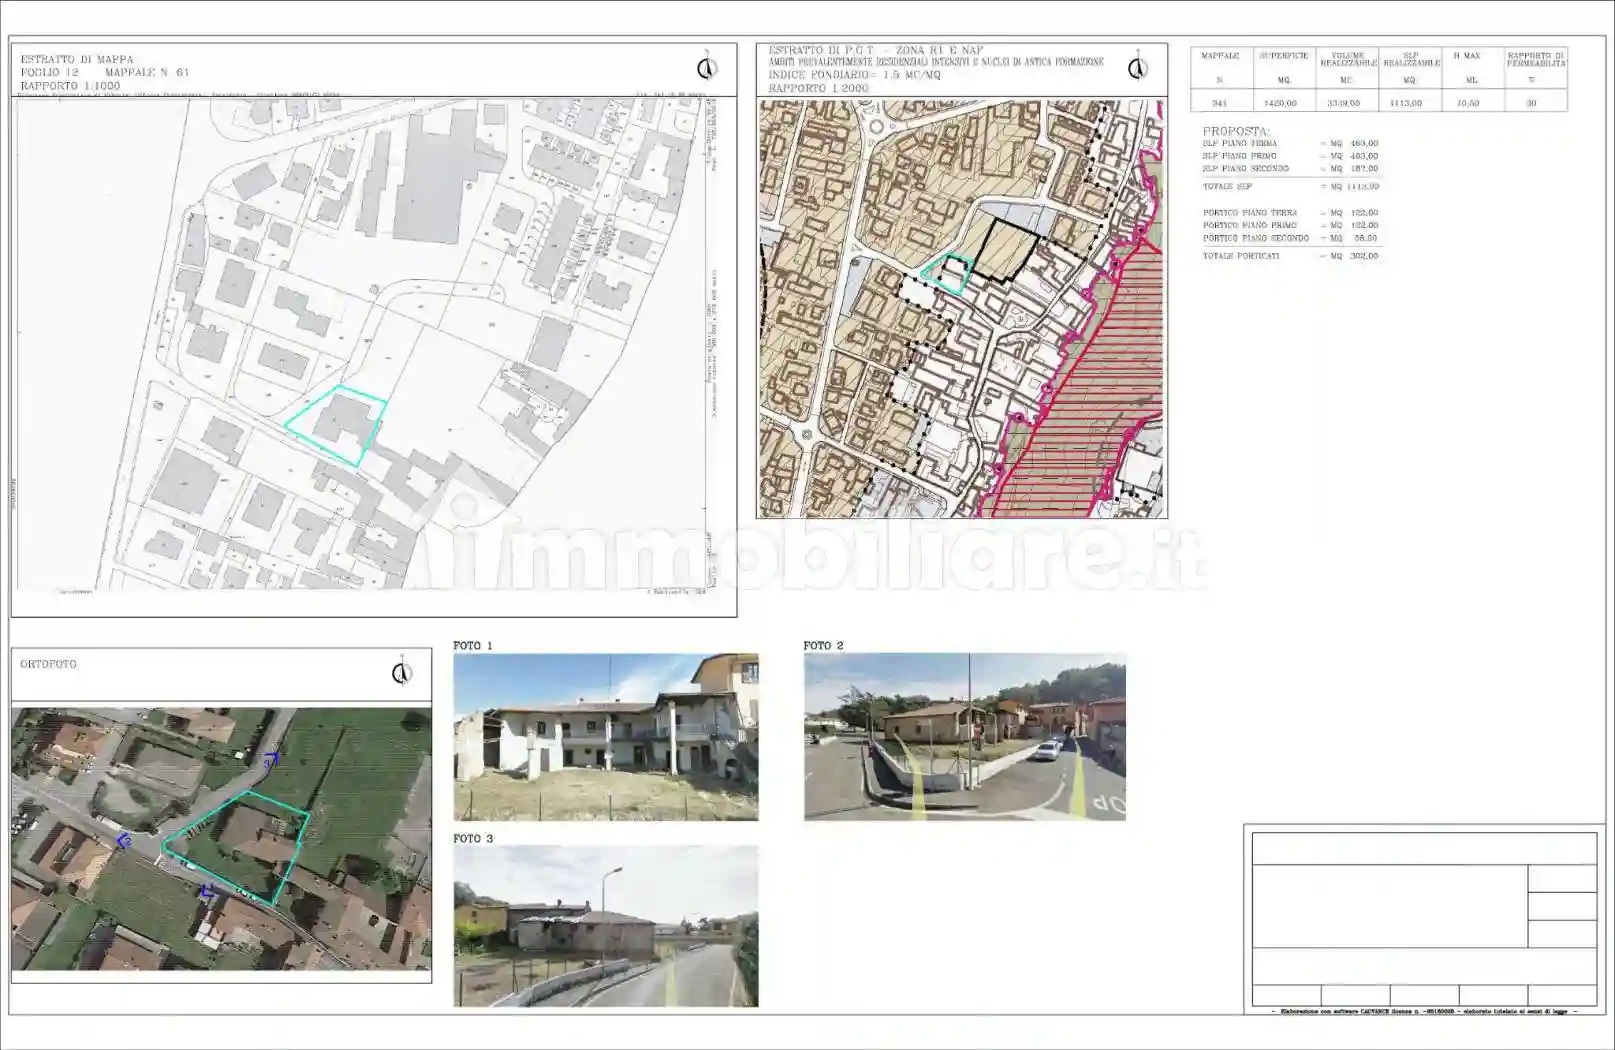
Task: Click the north arrow in the Ortofoto header
Action: click(x=402, y=672)
